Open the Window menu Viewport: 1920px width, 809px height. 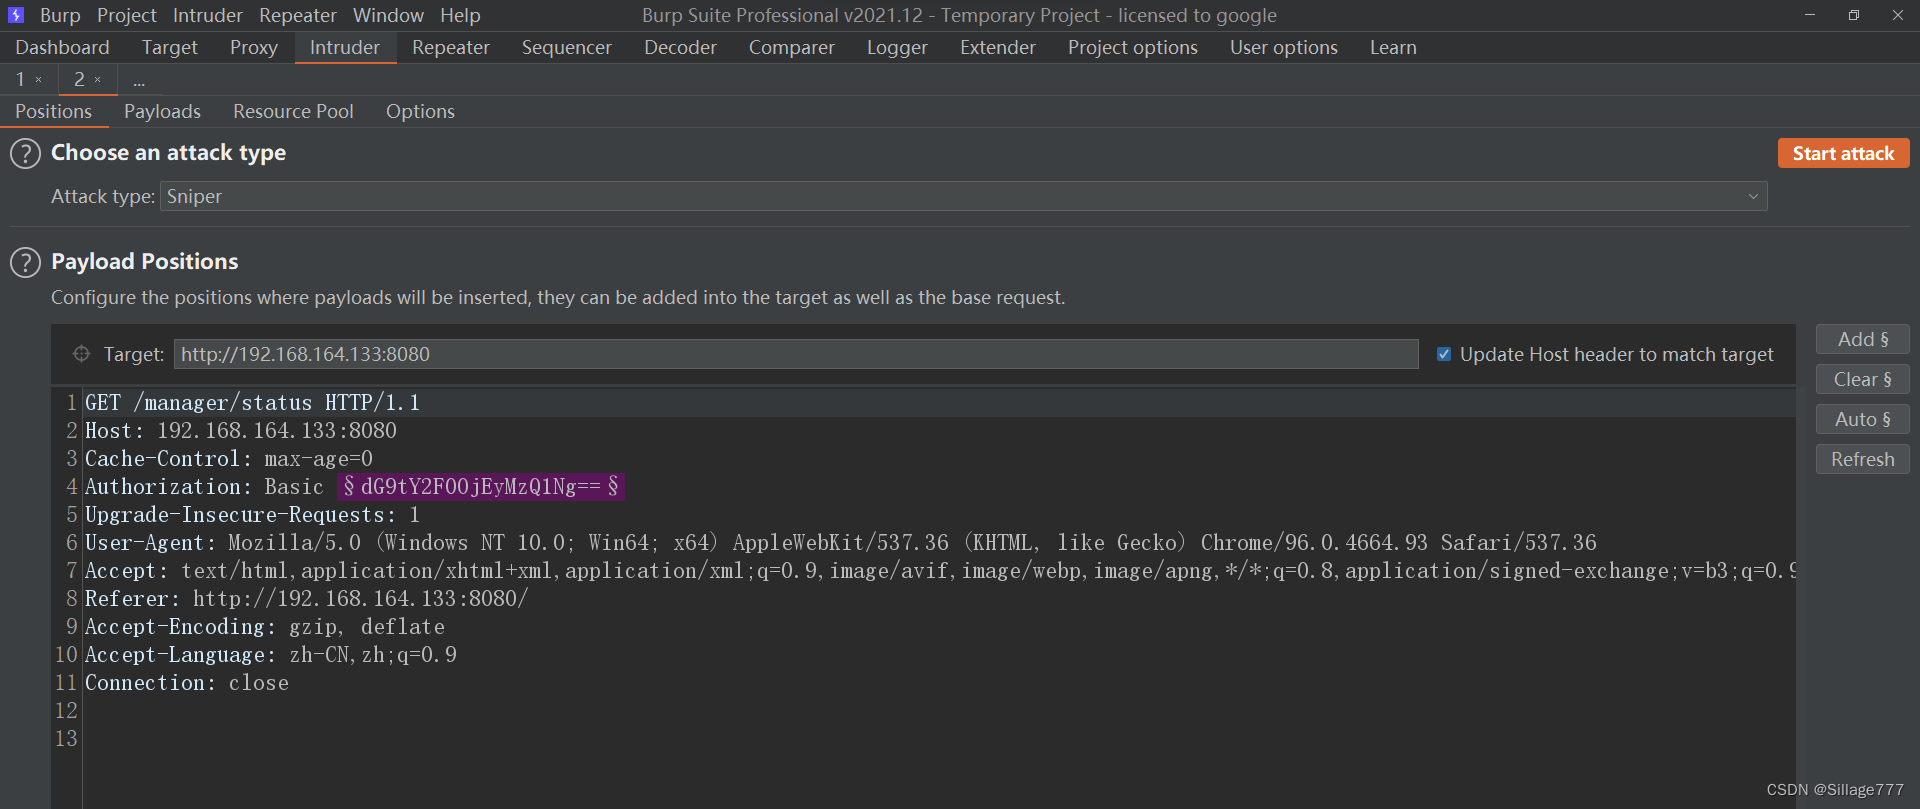[x=388, y=15]
